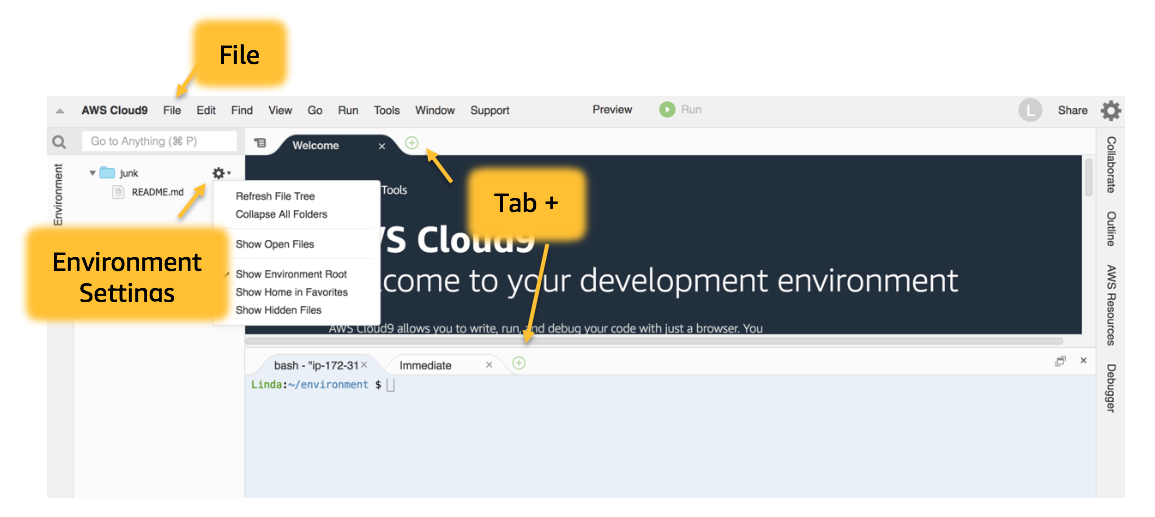This screenshot has width=1155, height=517.
Task: Maximize the console pane
Action: tap(1061, 361)
